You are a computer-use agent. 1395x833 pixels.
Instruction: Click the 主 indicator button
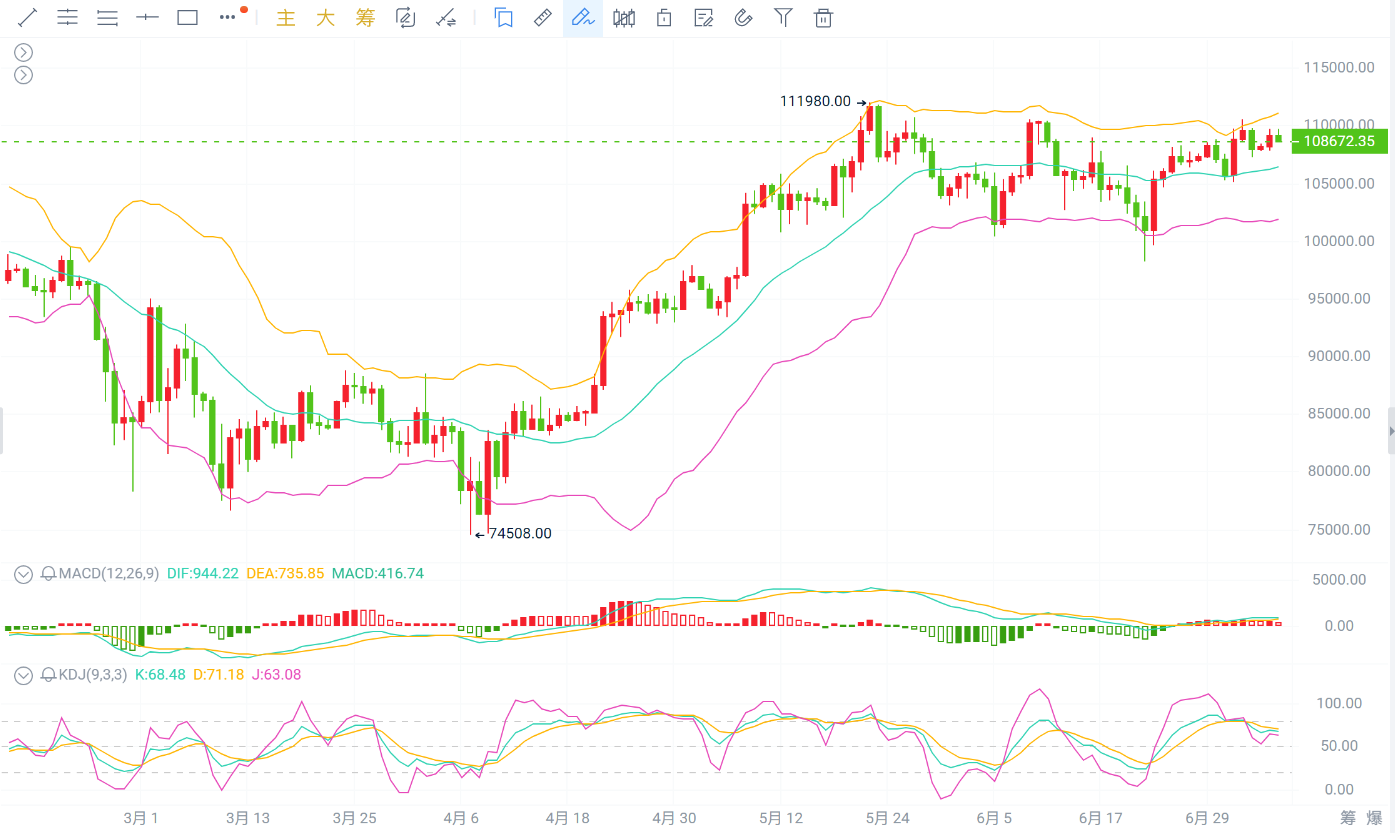point(286,17)
